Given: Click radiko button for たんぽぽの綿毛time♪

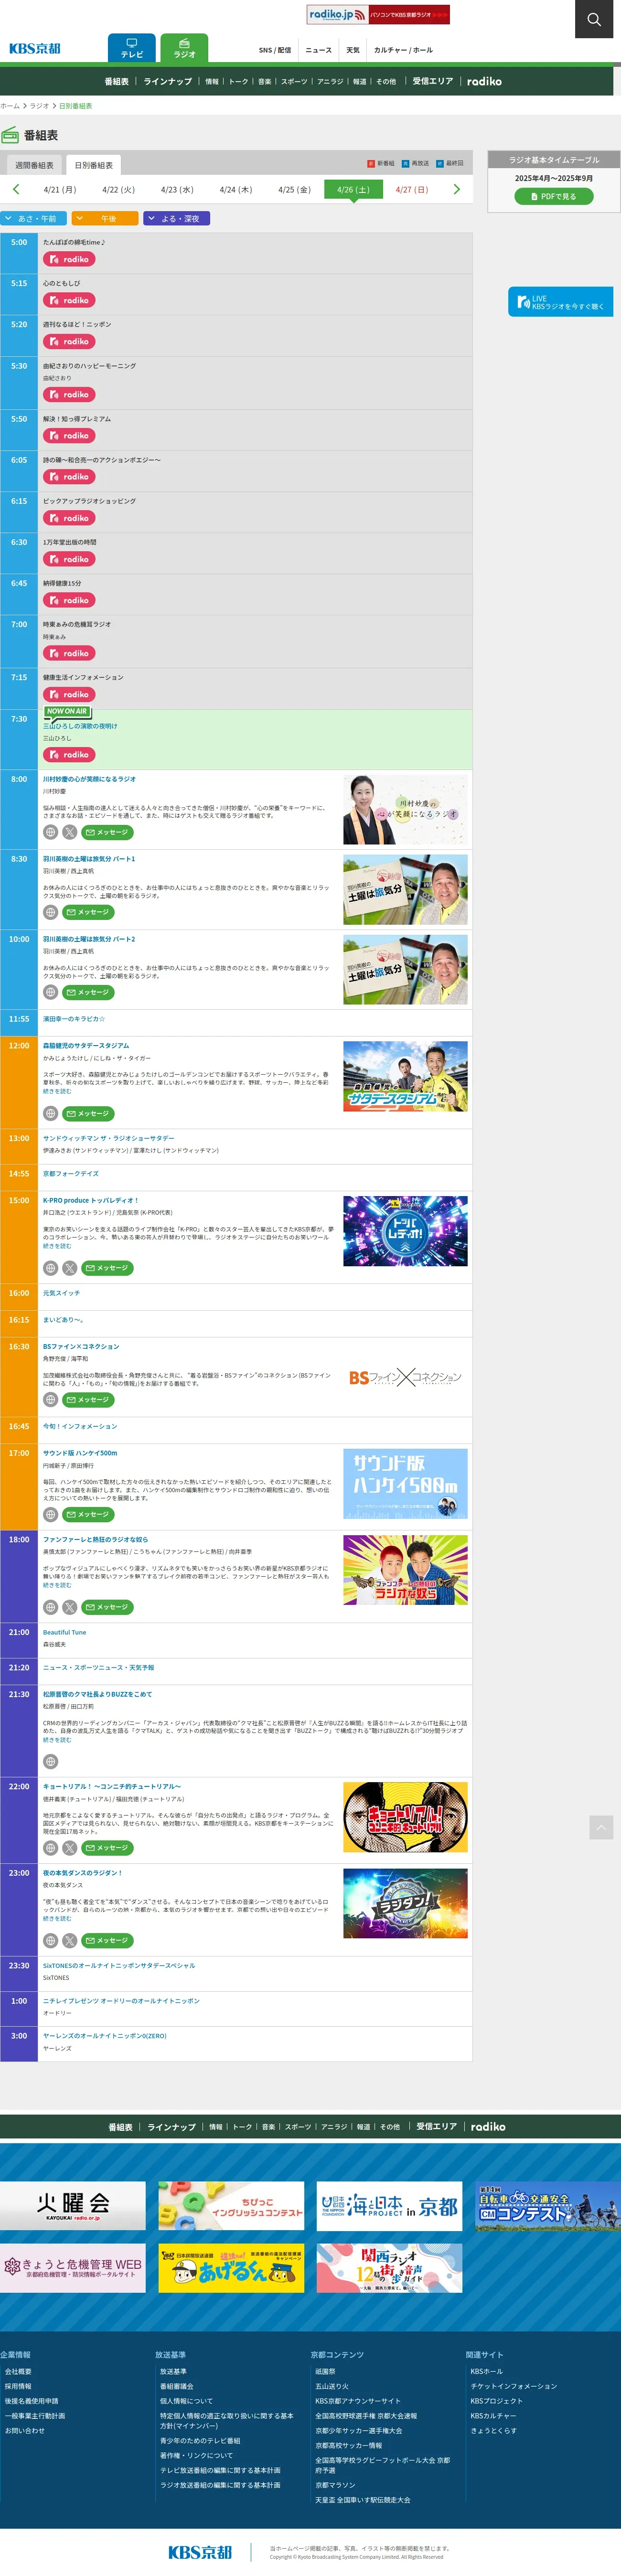Looking at the screenshot, I should [69, 259].
